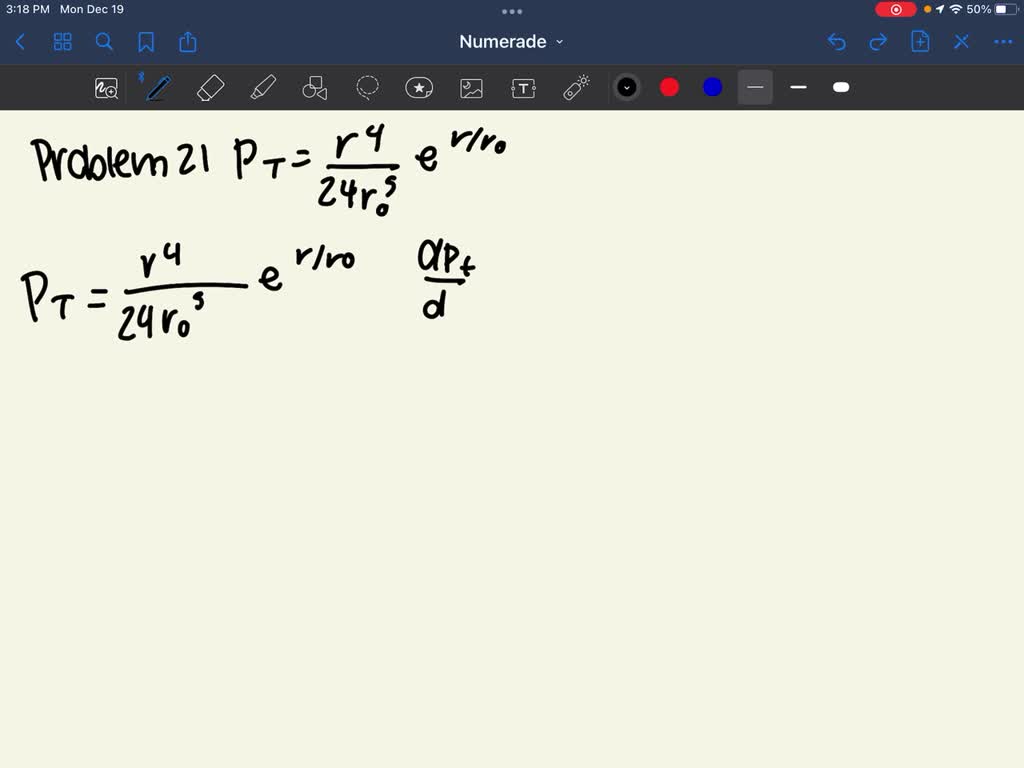The image size is (1024, 768).
Task: Open the three-dot more options menu
Action: [x=1003, y=42]
